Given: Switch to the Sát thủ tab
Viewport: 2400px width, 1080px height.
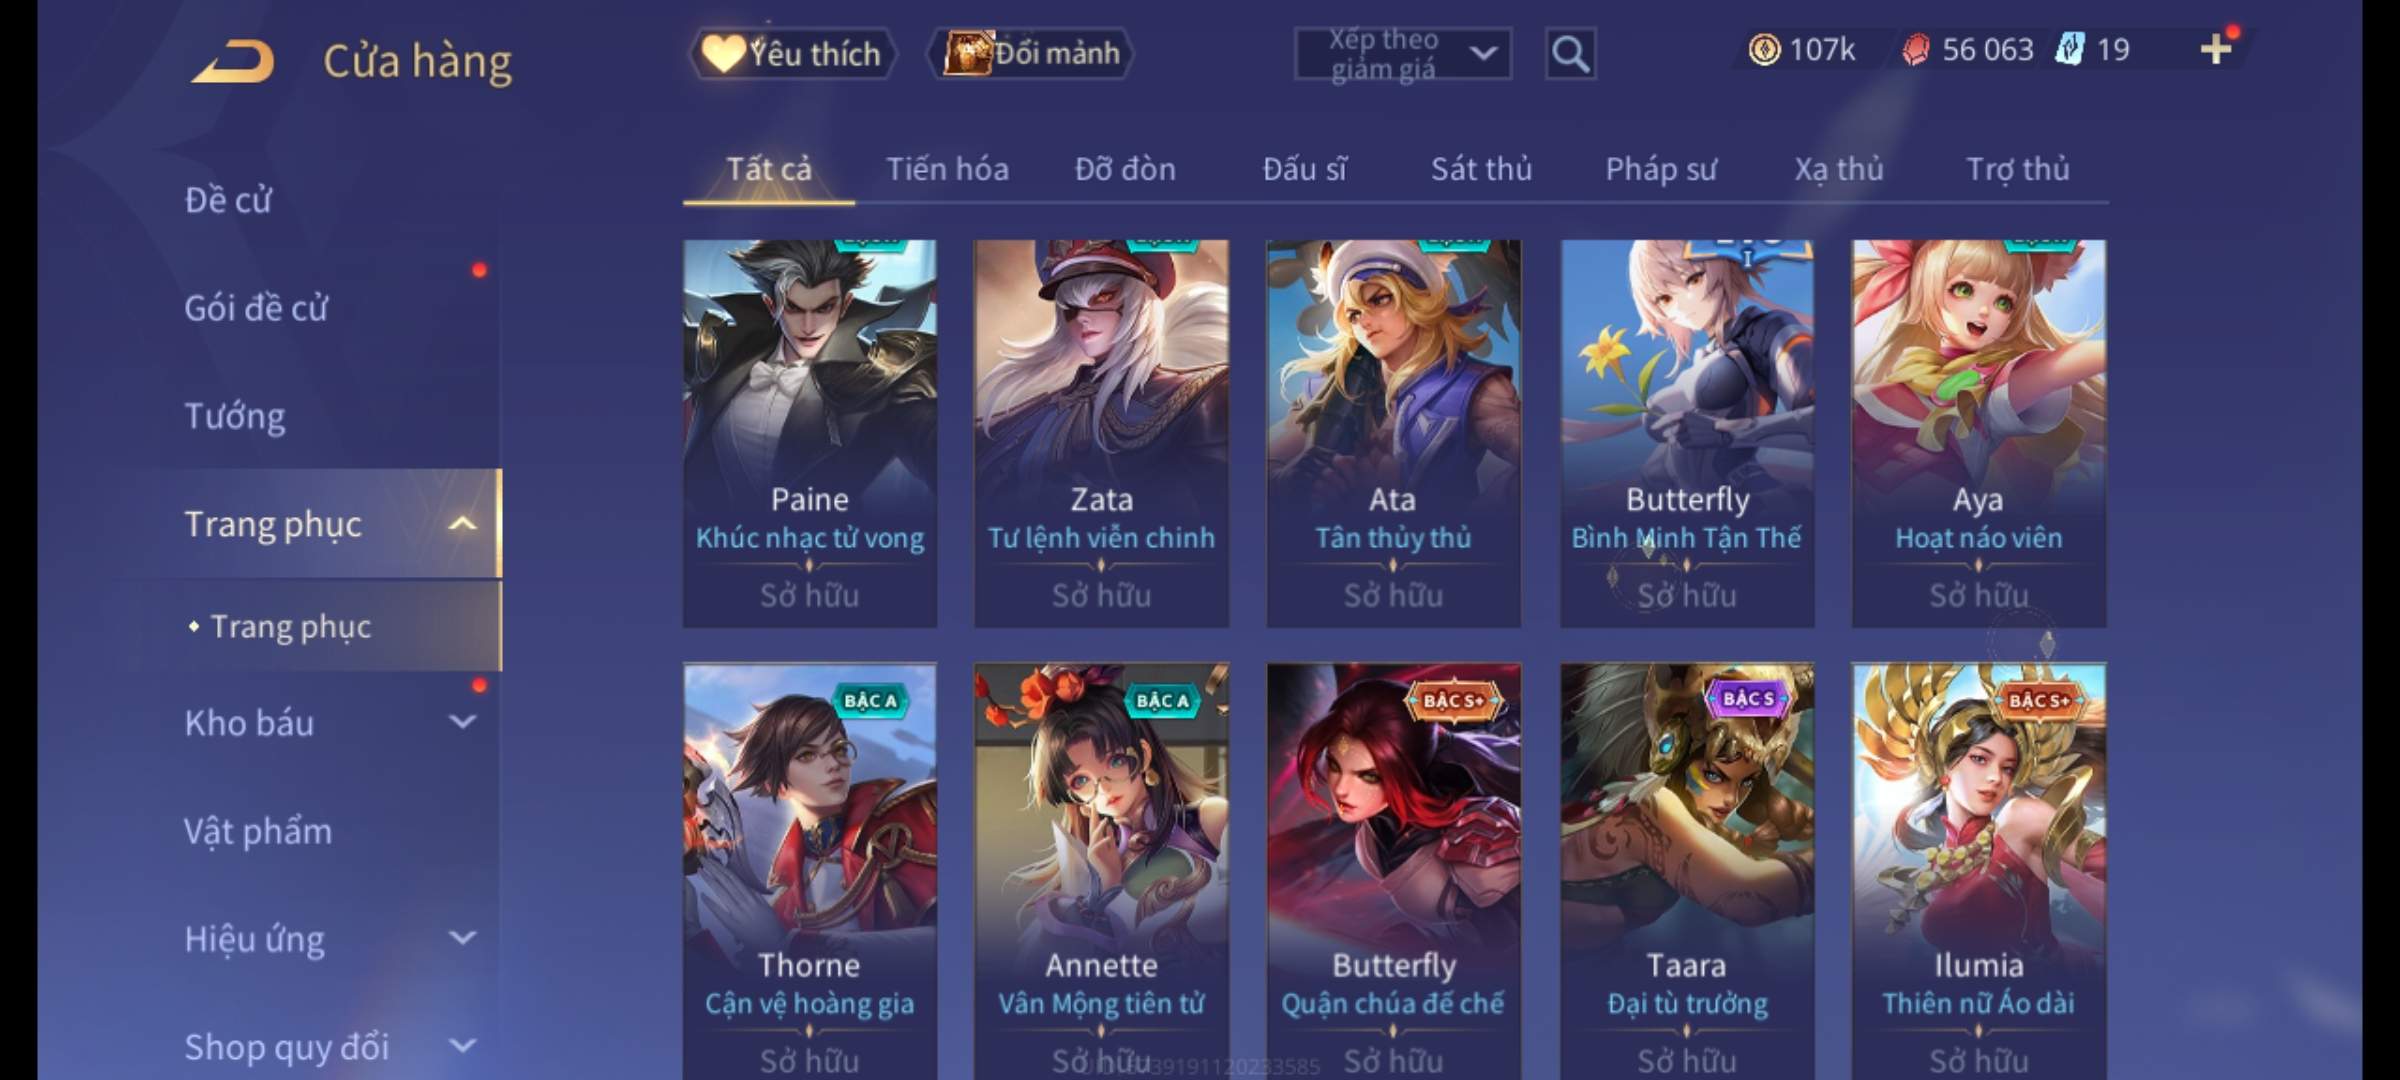Looking at the screenshot, I should pos(1481,169).
